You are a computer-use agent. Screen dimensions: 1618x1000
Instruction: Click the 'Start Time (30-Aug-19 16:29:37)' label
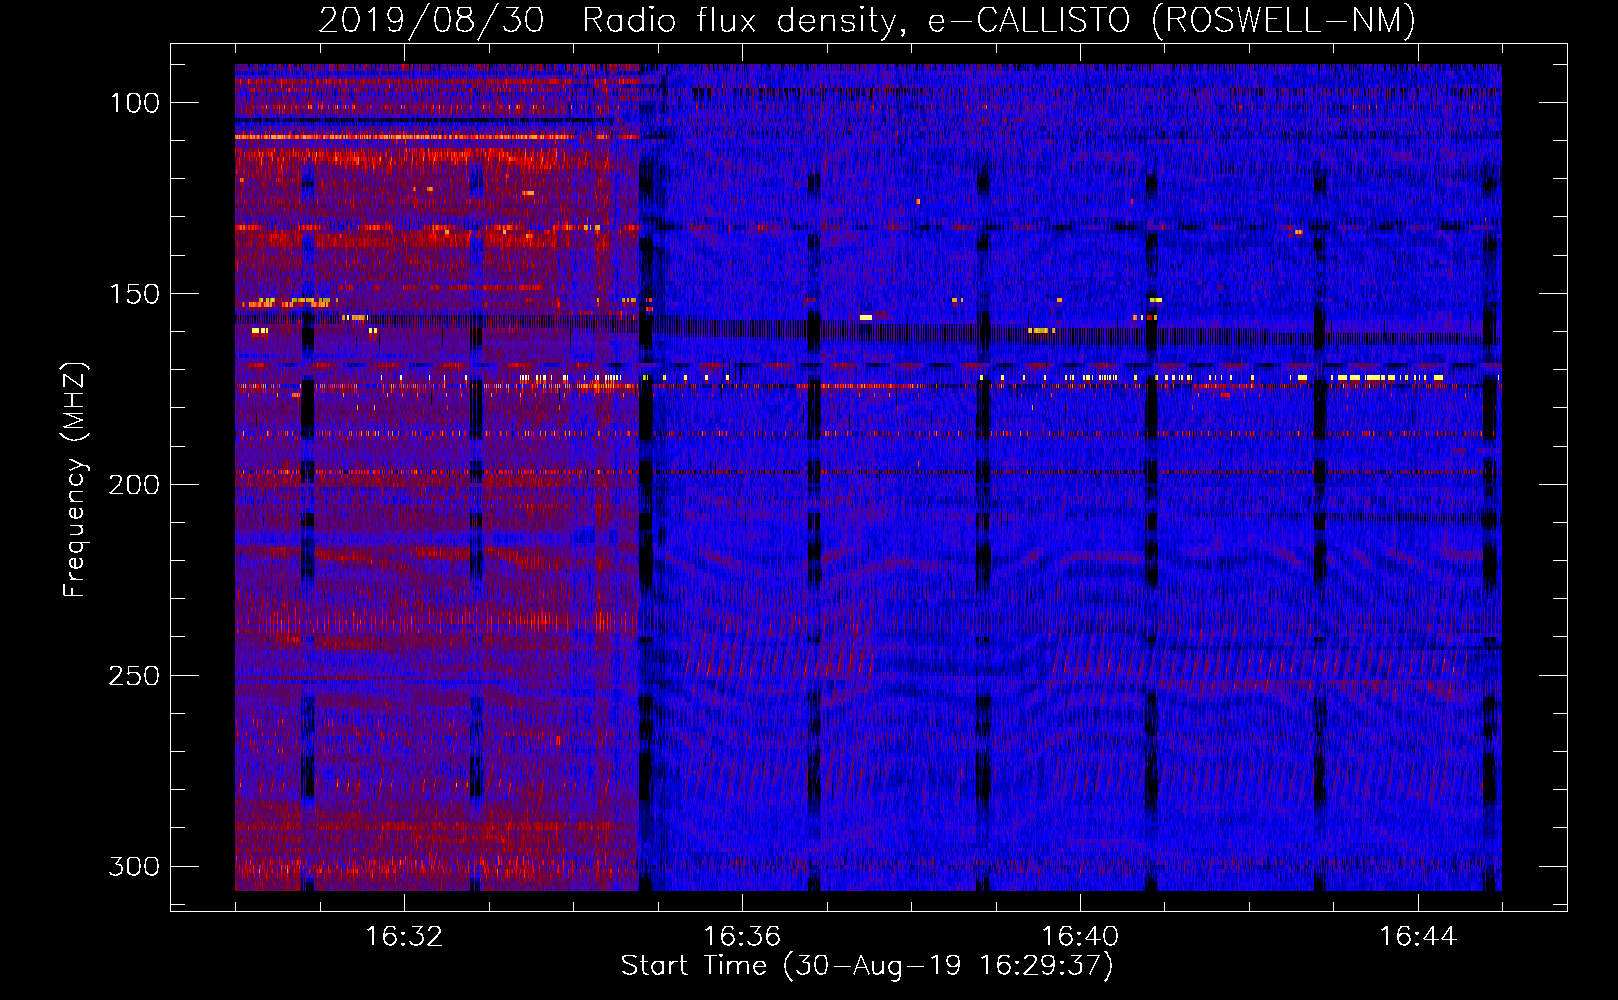point(867,966)
